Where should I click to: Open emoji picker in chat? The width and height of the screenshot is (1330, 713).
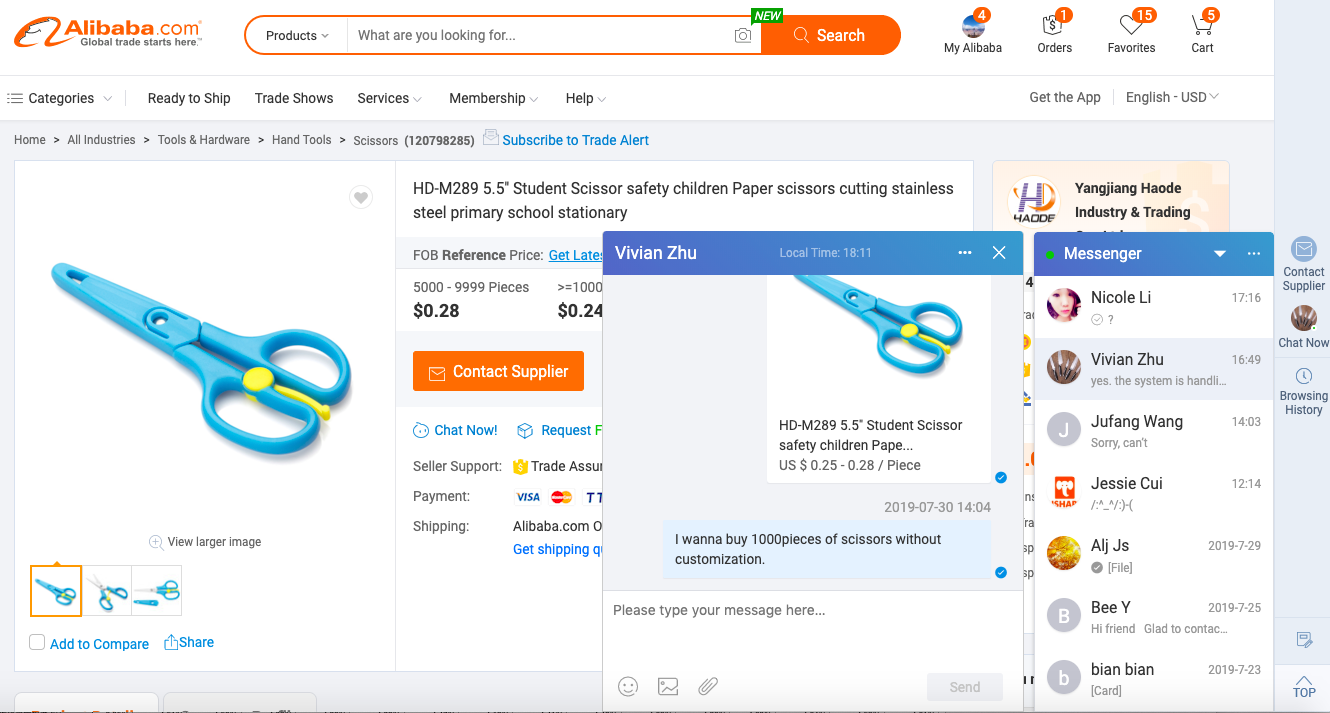[x=628, y=686]
